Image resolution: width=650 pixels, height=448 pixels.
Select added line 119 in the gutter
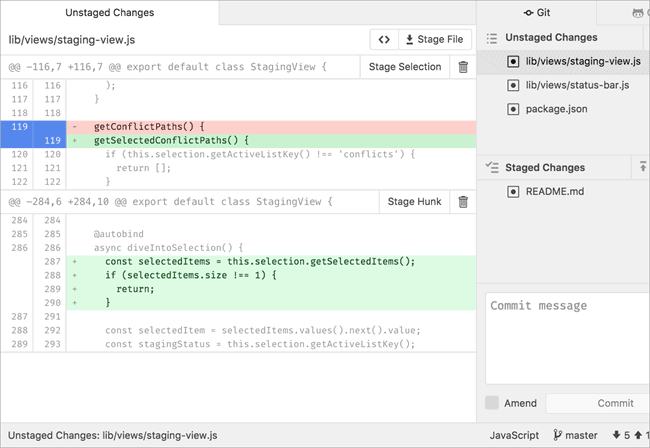(x=50, y=141)
